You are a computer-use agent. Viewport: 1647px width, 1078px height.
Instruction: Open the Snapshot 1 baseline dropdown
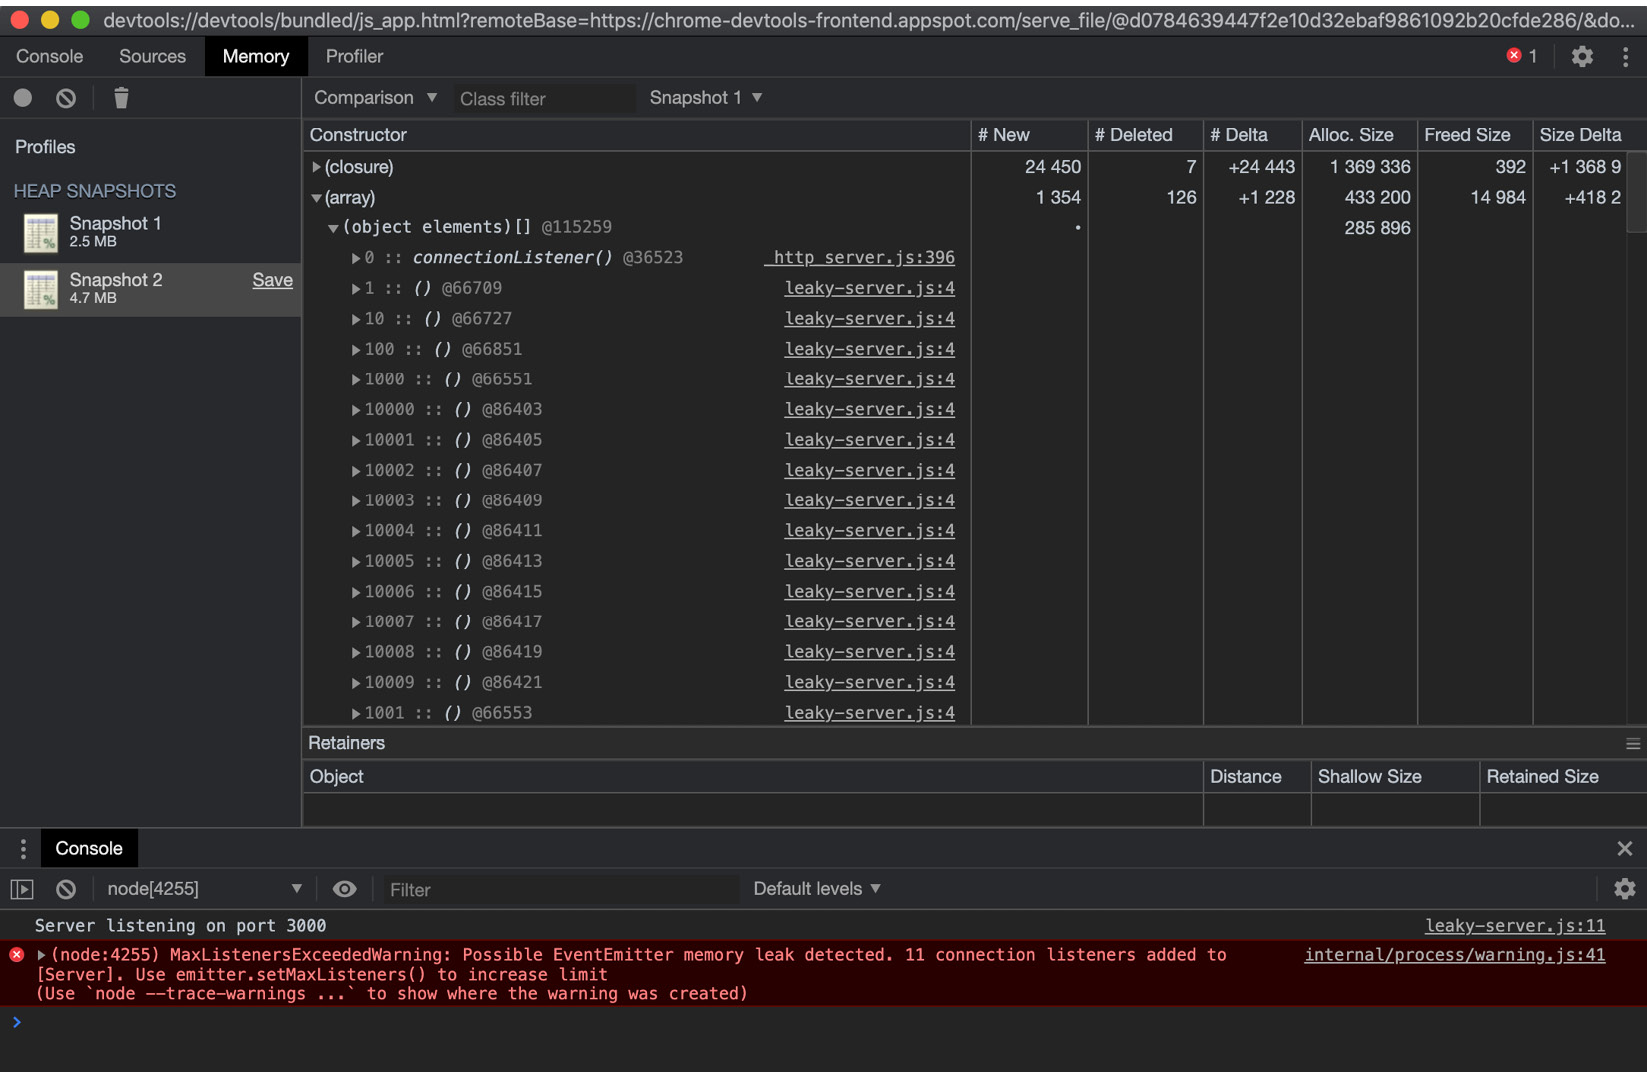coord(705,97)
